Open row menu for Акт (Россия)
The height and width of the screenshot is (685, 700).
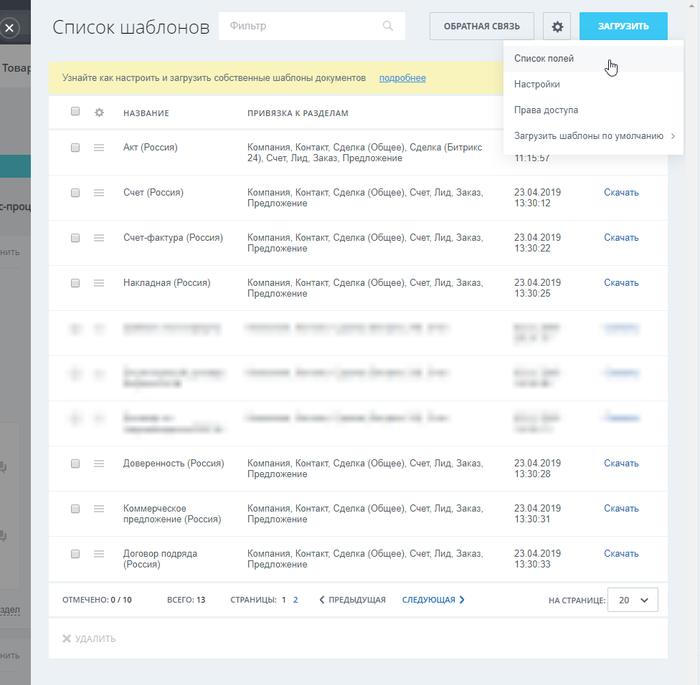click(x=99, y=148)
